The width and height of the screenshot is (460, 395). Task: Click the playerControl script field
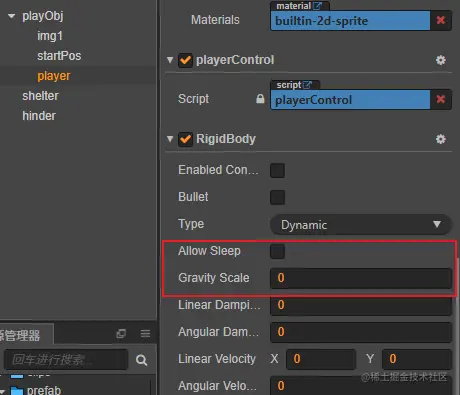pos(350,100)
